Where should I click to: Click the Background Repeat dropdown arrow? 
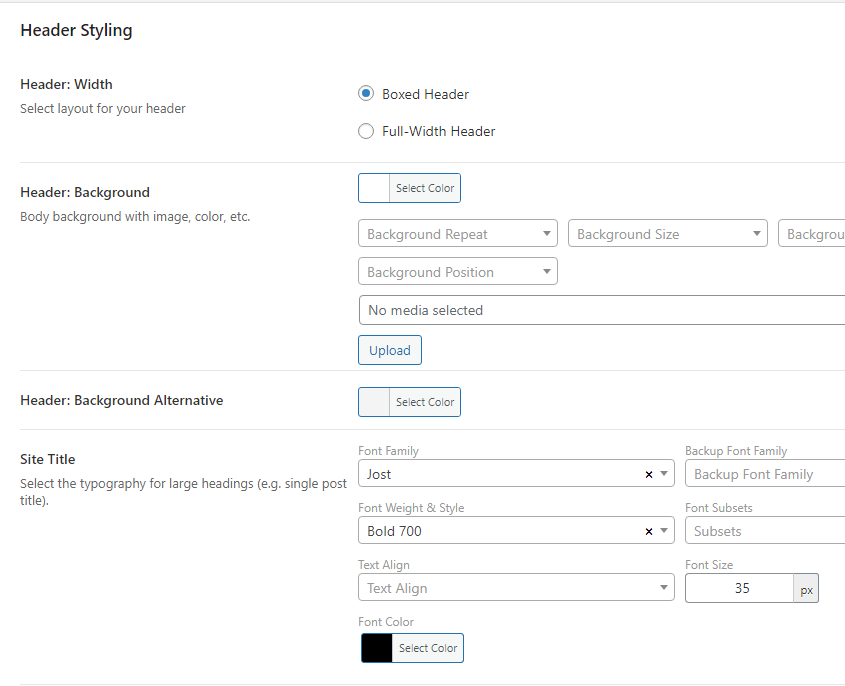546,233
